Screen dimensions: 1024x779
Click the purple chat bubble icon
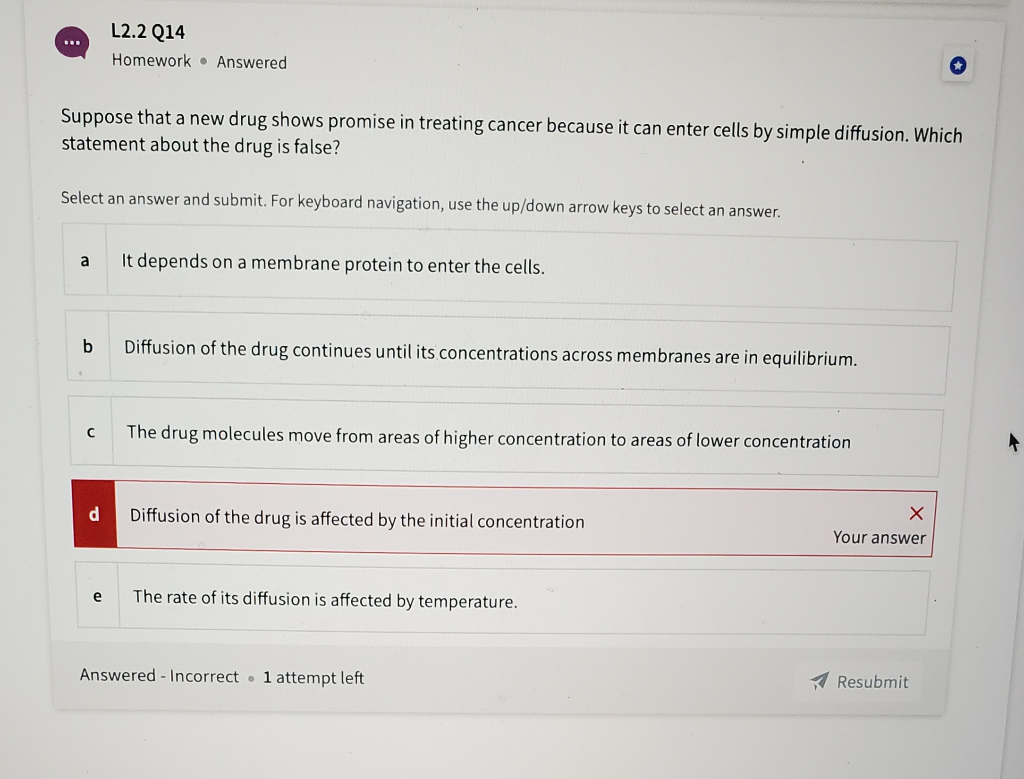[73, 42]
